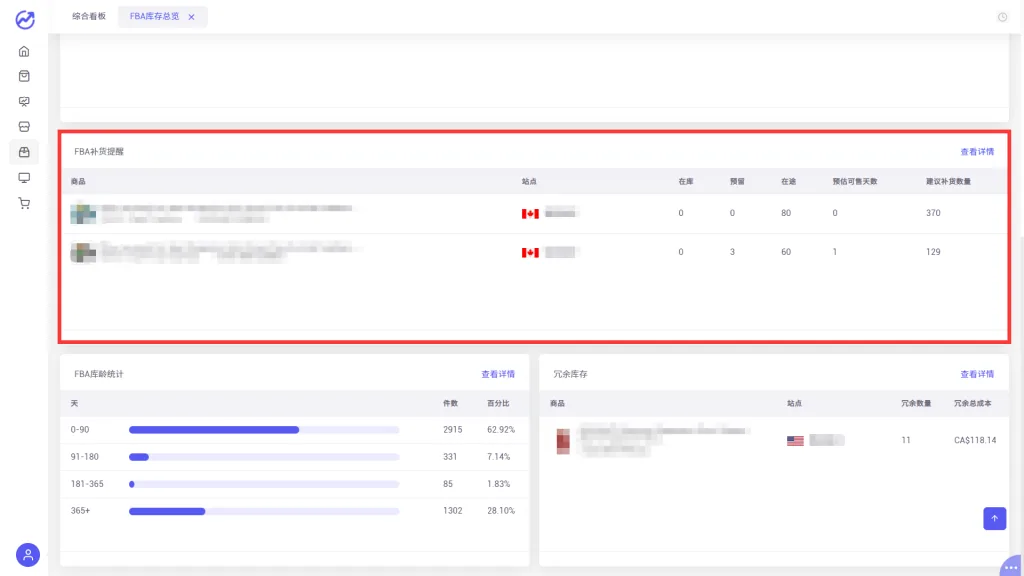Click the 0-90 days progress bar
Viewport: 1024px width, 576px height.
coord(264,430)
